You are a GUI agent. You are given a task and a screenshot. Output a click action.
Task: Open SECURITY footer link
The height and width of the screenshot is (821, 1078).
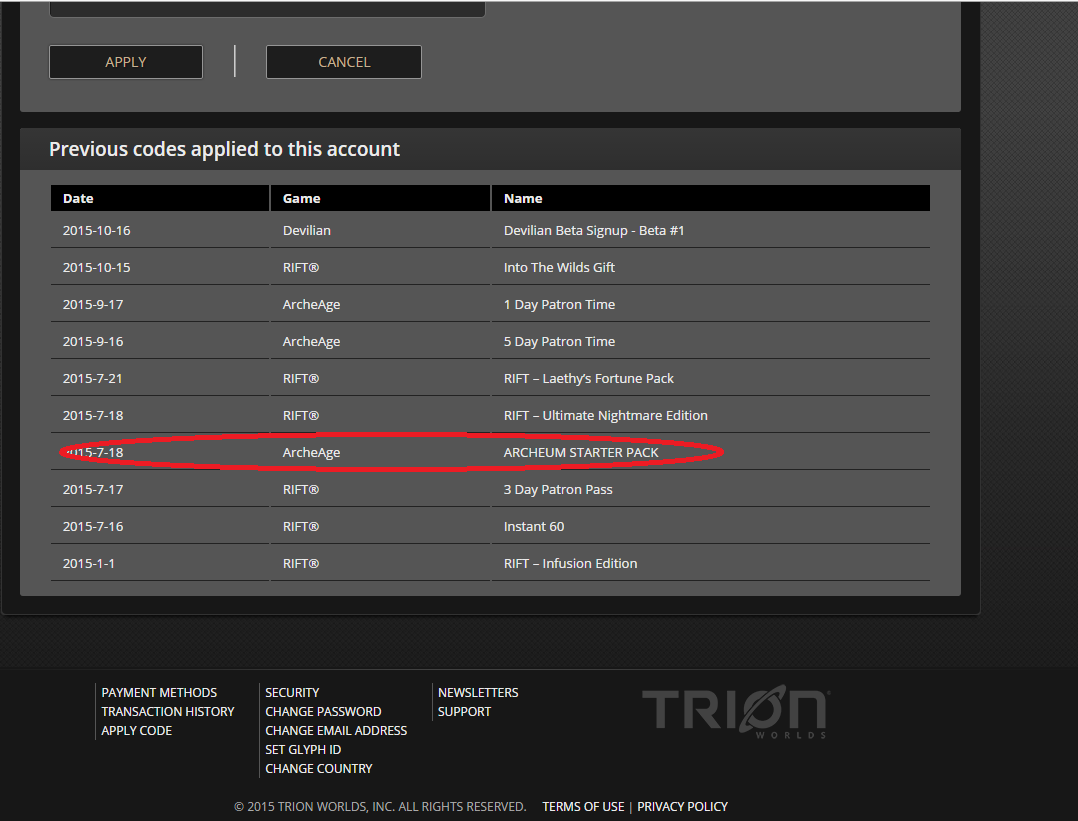click(292, 692)
